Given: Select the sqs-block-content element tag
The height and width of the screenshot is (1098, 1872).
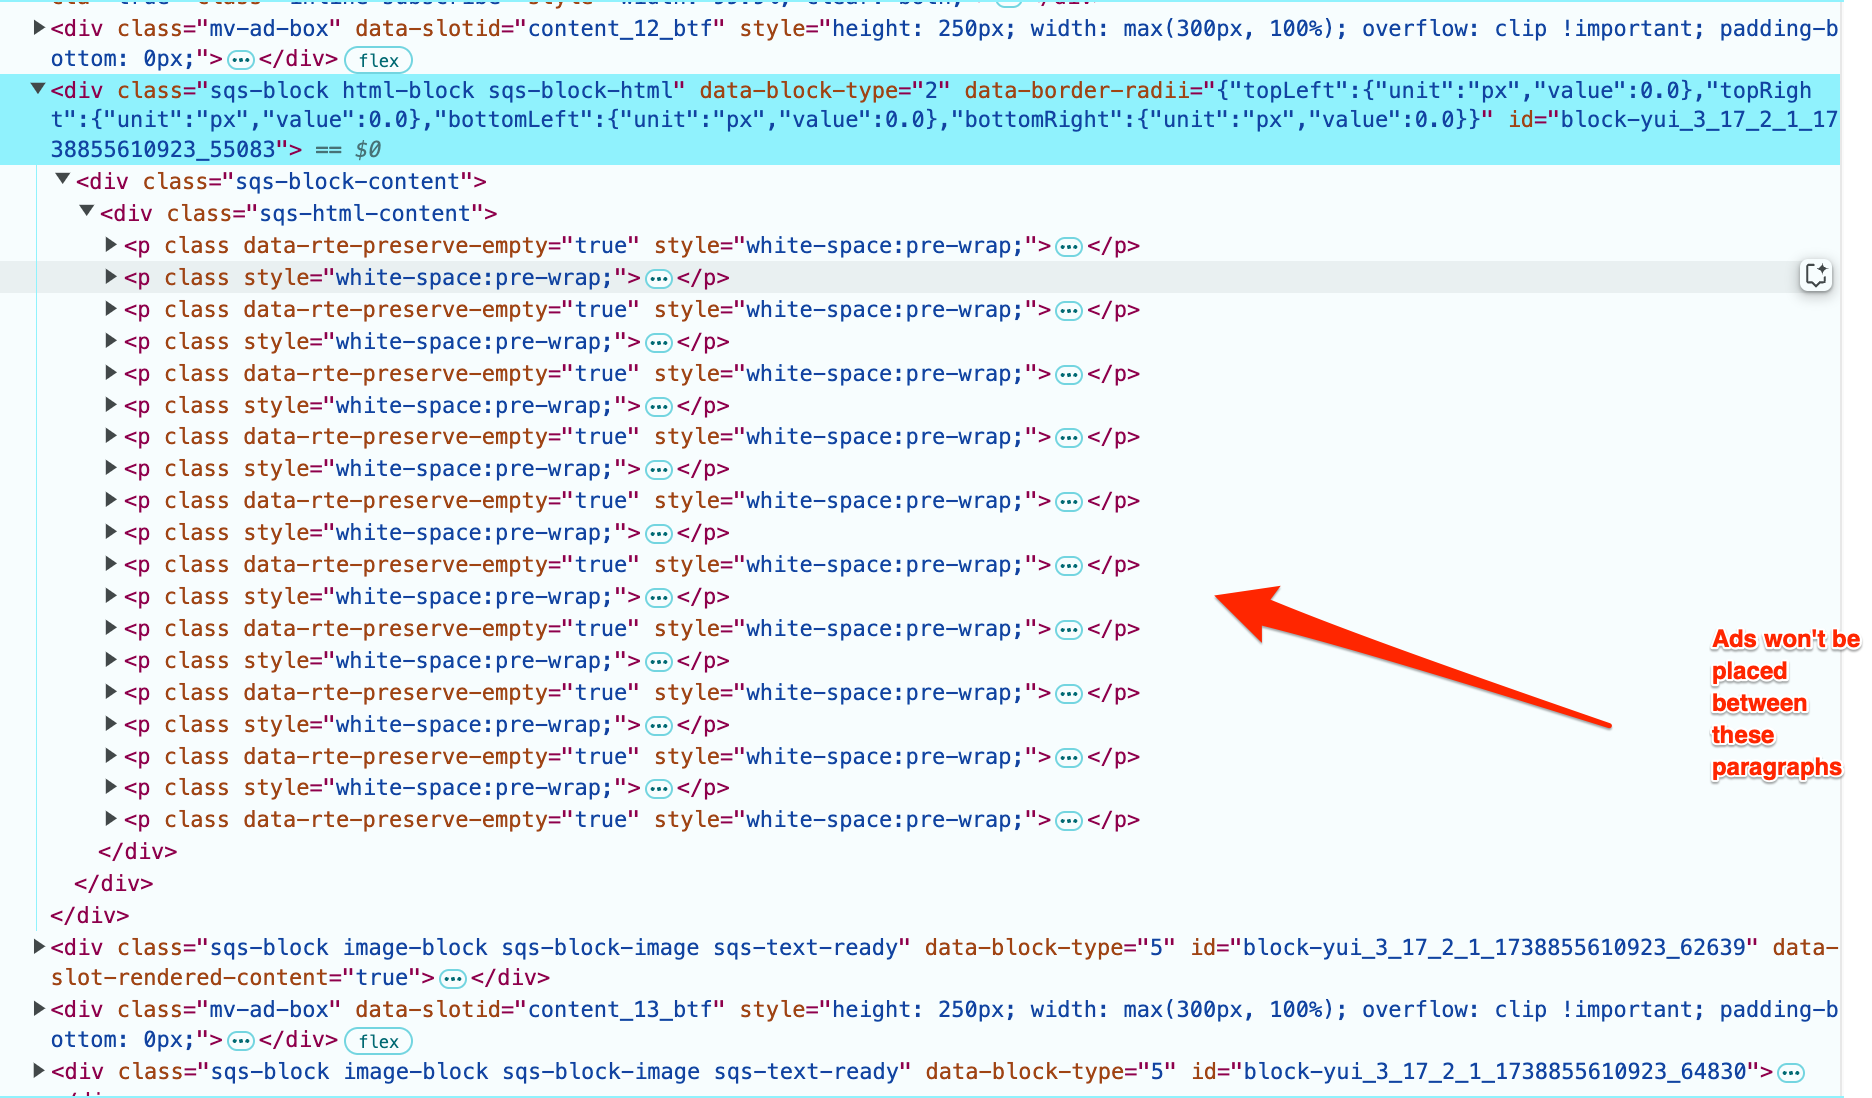Looking at the screenshot, I should coord(280,182).
